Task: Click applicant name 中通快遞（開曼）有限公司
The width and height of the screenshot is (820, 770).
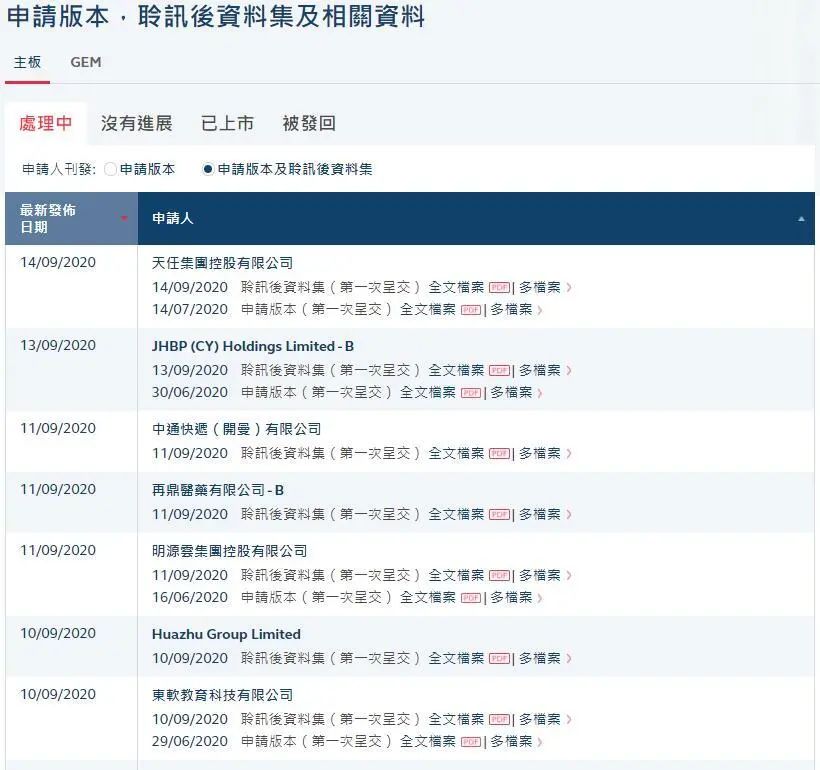Action: click(x=236, y=429)
